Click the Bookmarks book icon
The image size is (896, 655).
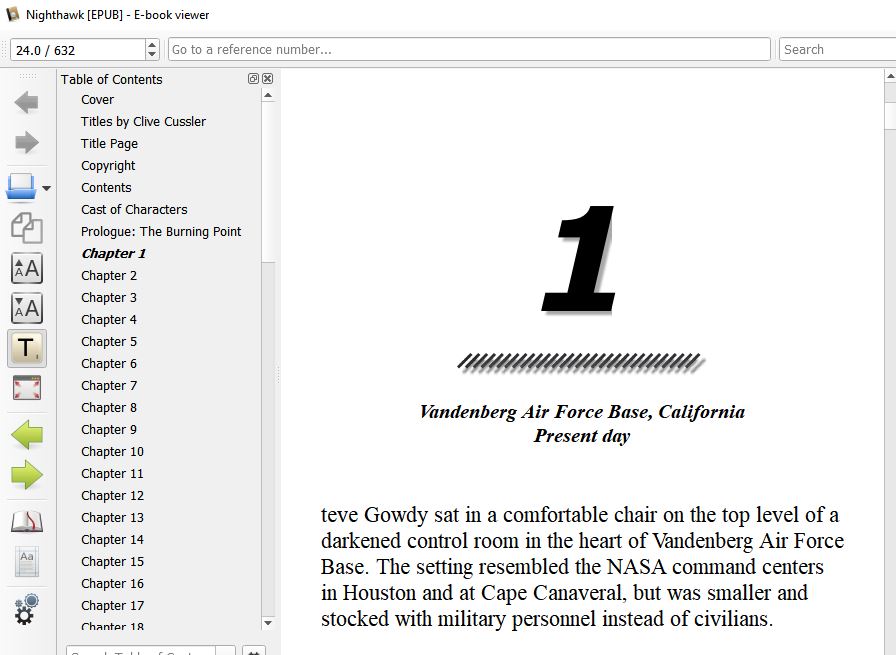pyautogui.click(x=26, y=521)
